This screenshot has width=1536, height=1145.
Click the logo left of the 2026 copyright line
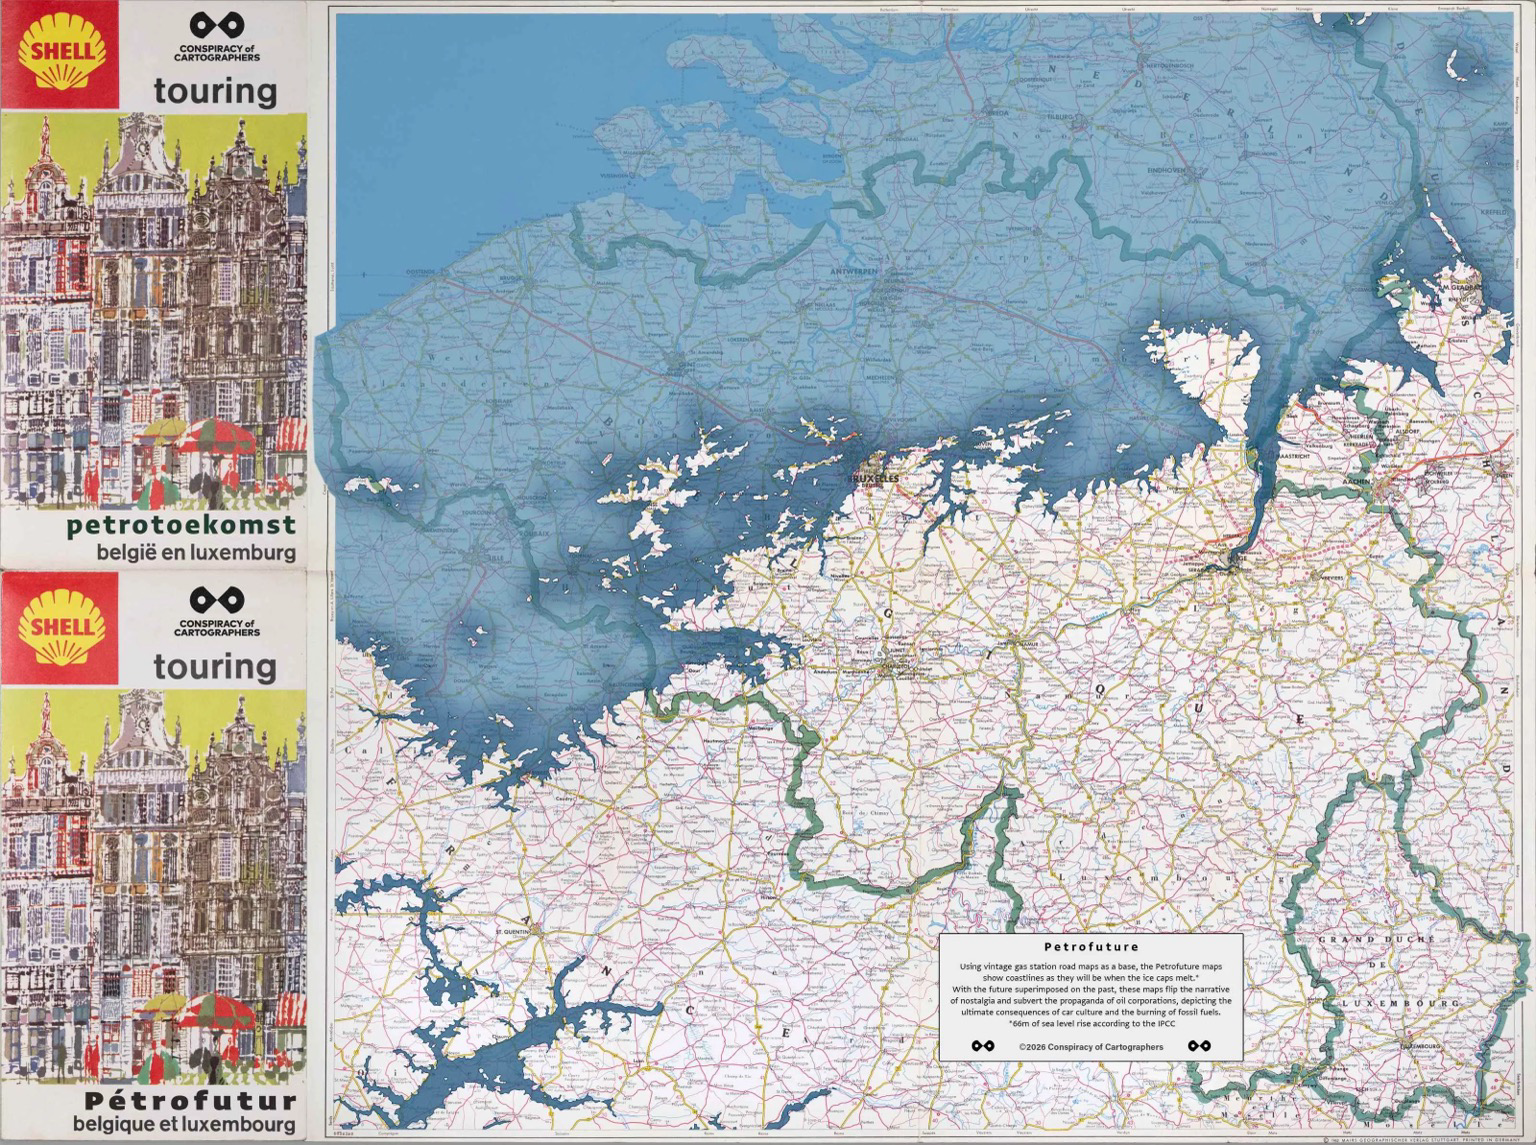coord(983,1046)
